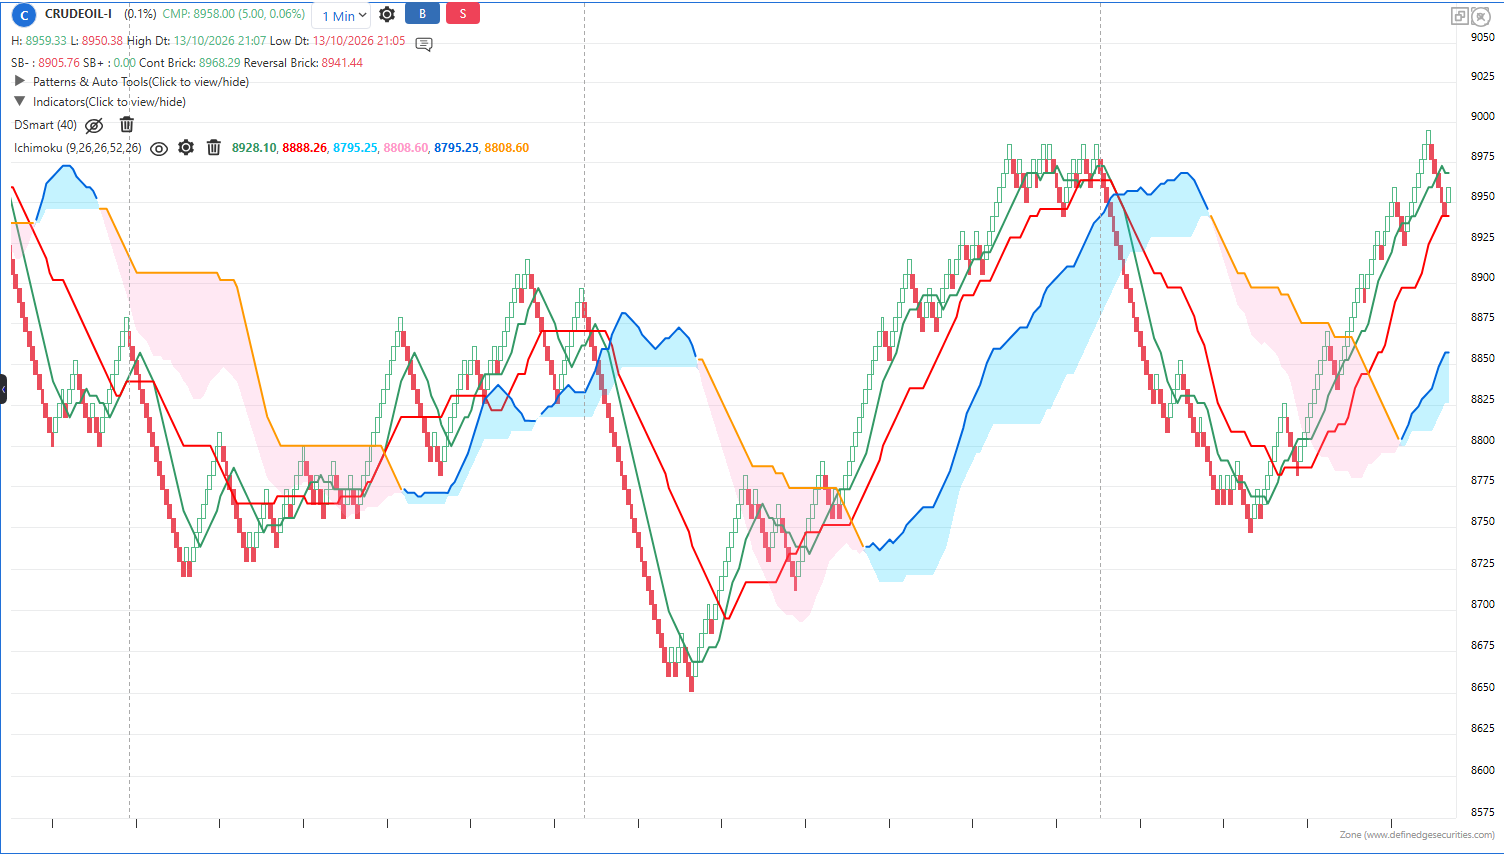Open the comment bubble icon after Low Dt
The image size is (1504, 856).
pos(424,44)
